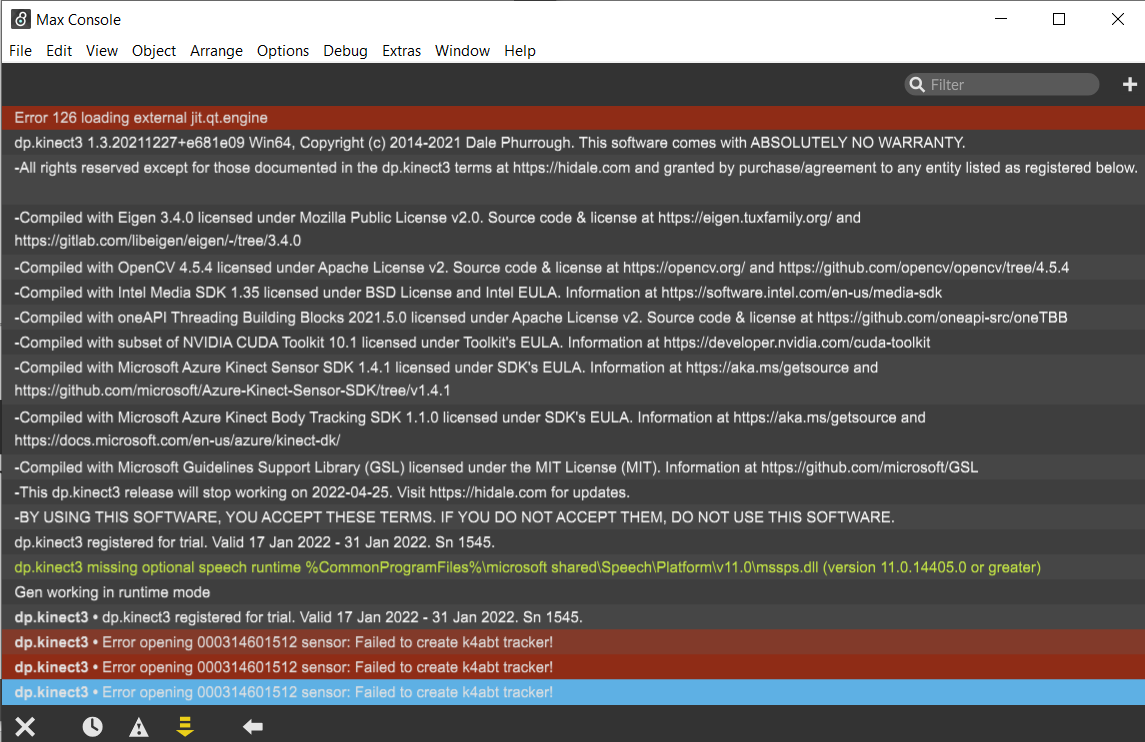This screenshot has height=742, width=1145.
Task: Select the 'will stop working on 2022-04-25' line
Action: 573,492
